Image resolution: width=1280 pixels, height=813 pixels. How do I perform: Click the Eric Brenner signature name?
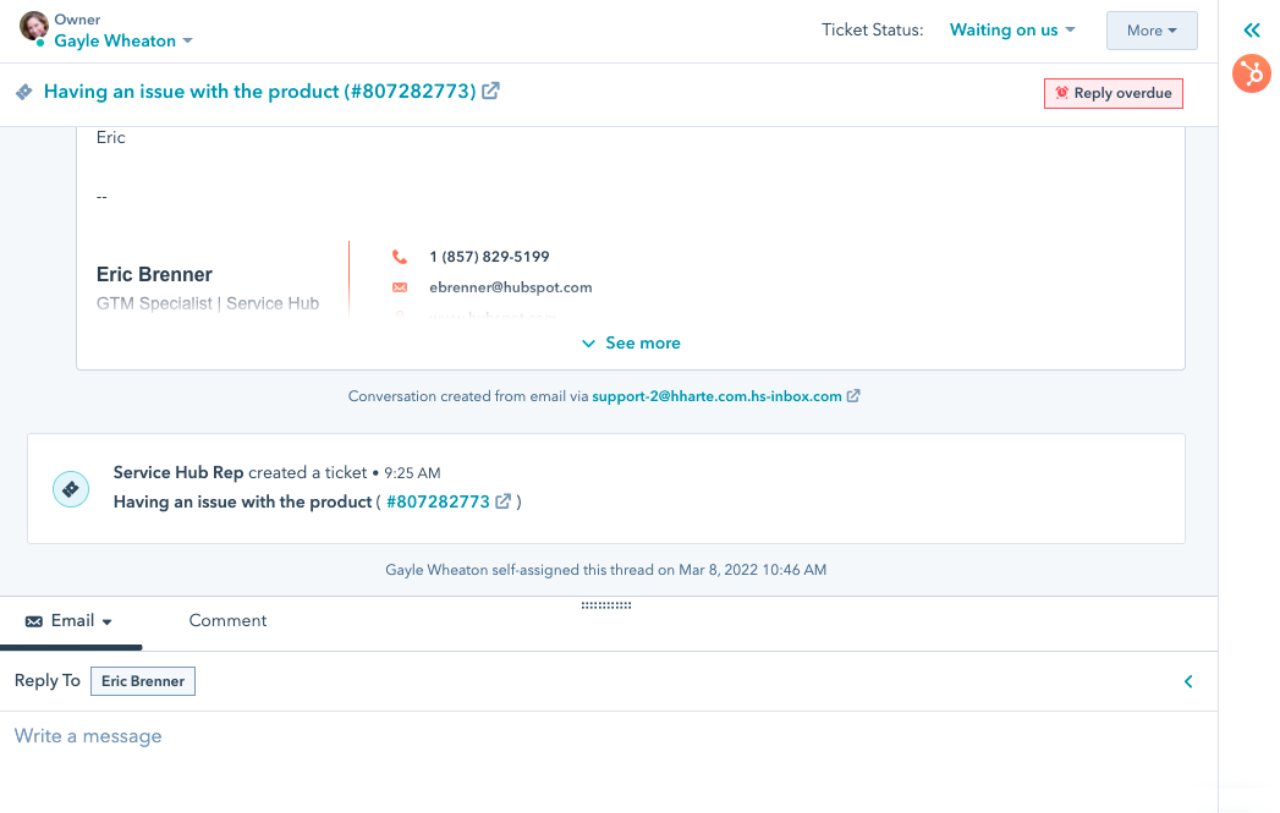pos(154,274)
